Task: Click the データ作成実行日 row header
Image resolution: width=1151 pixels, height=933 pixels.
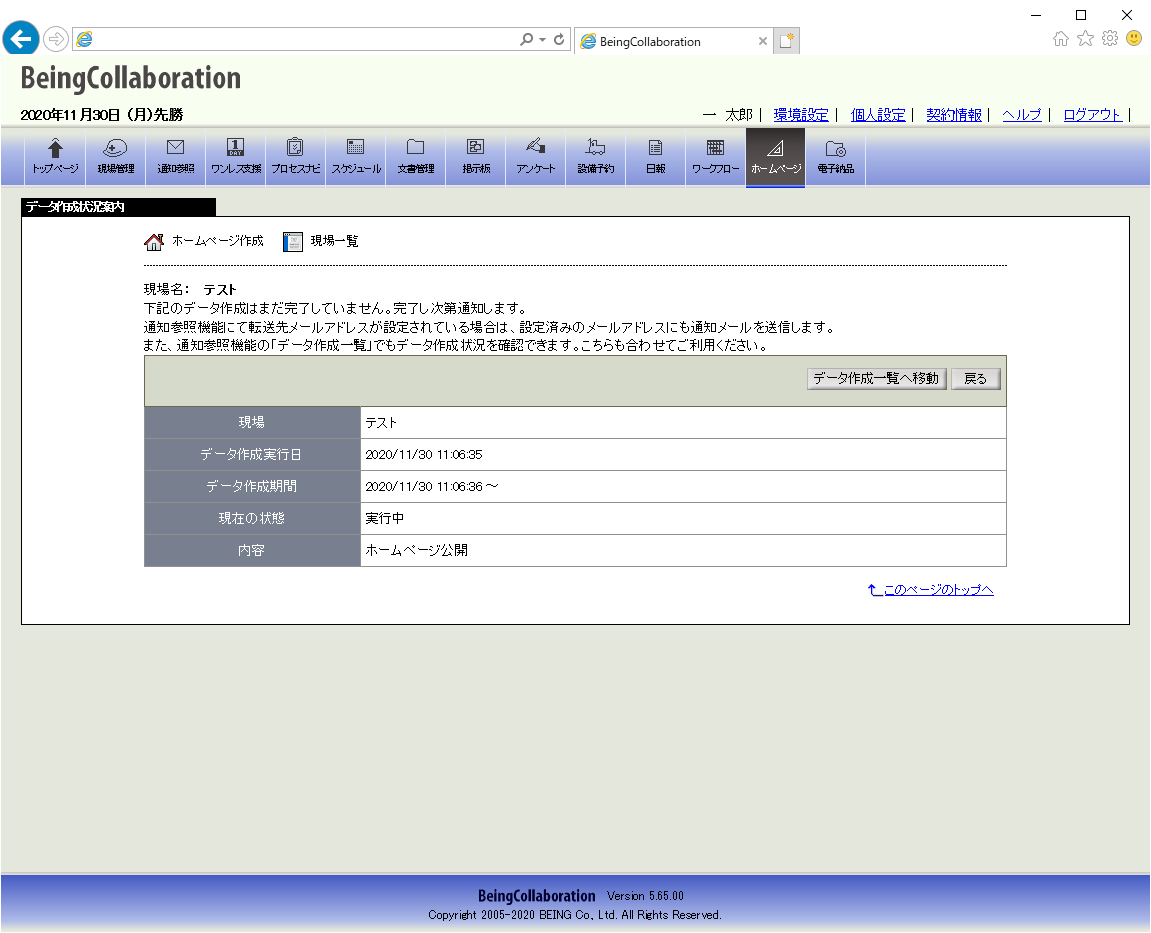Action: click(252, 455)
